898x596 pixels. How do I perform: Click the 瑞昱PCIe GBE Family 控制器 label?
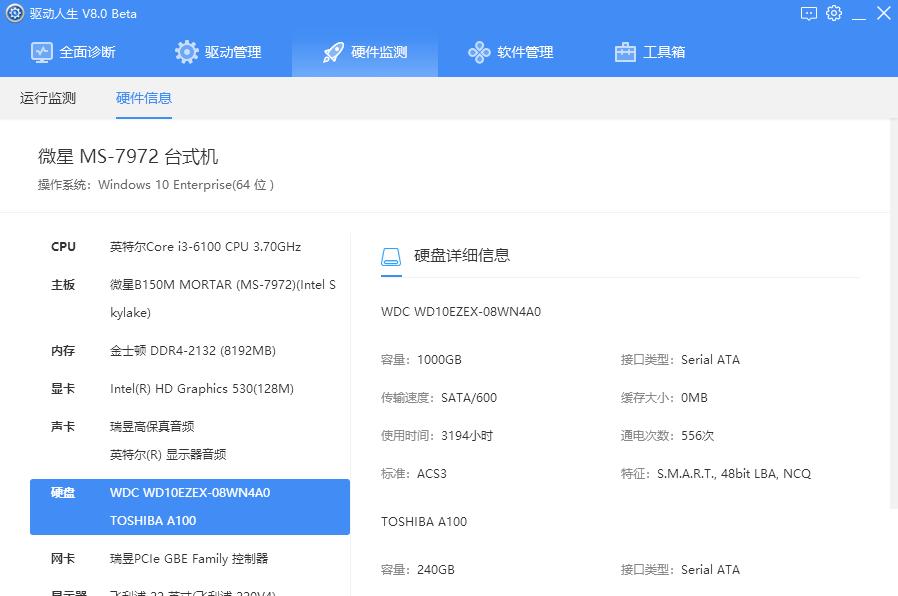190,558
